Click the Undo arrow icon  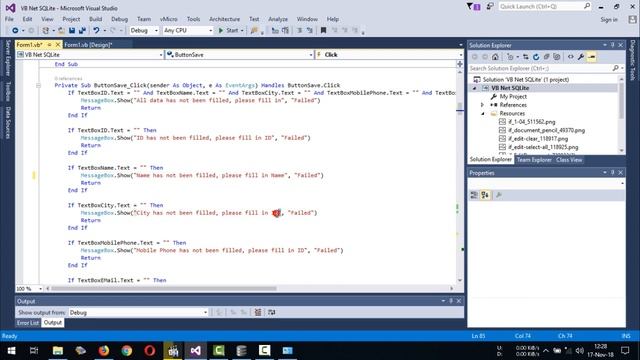96,30
